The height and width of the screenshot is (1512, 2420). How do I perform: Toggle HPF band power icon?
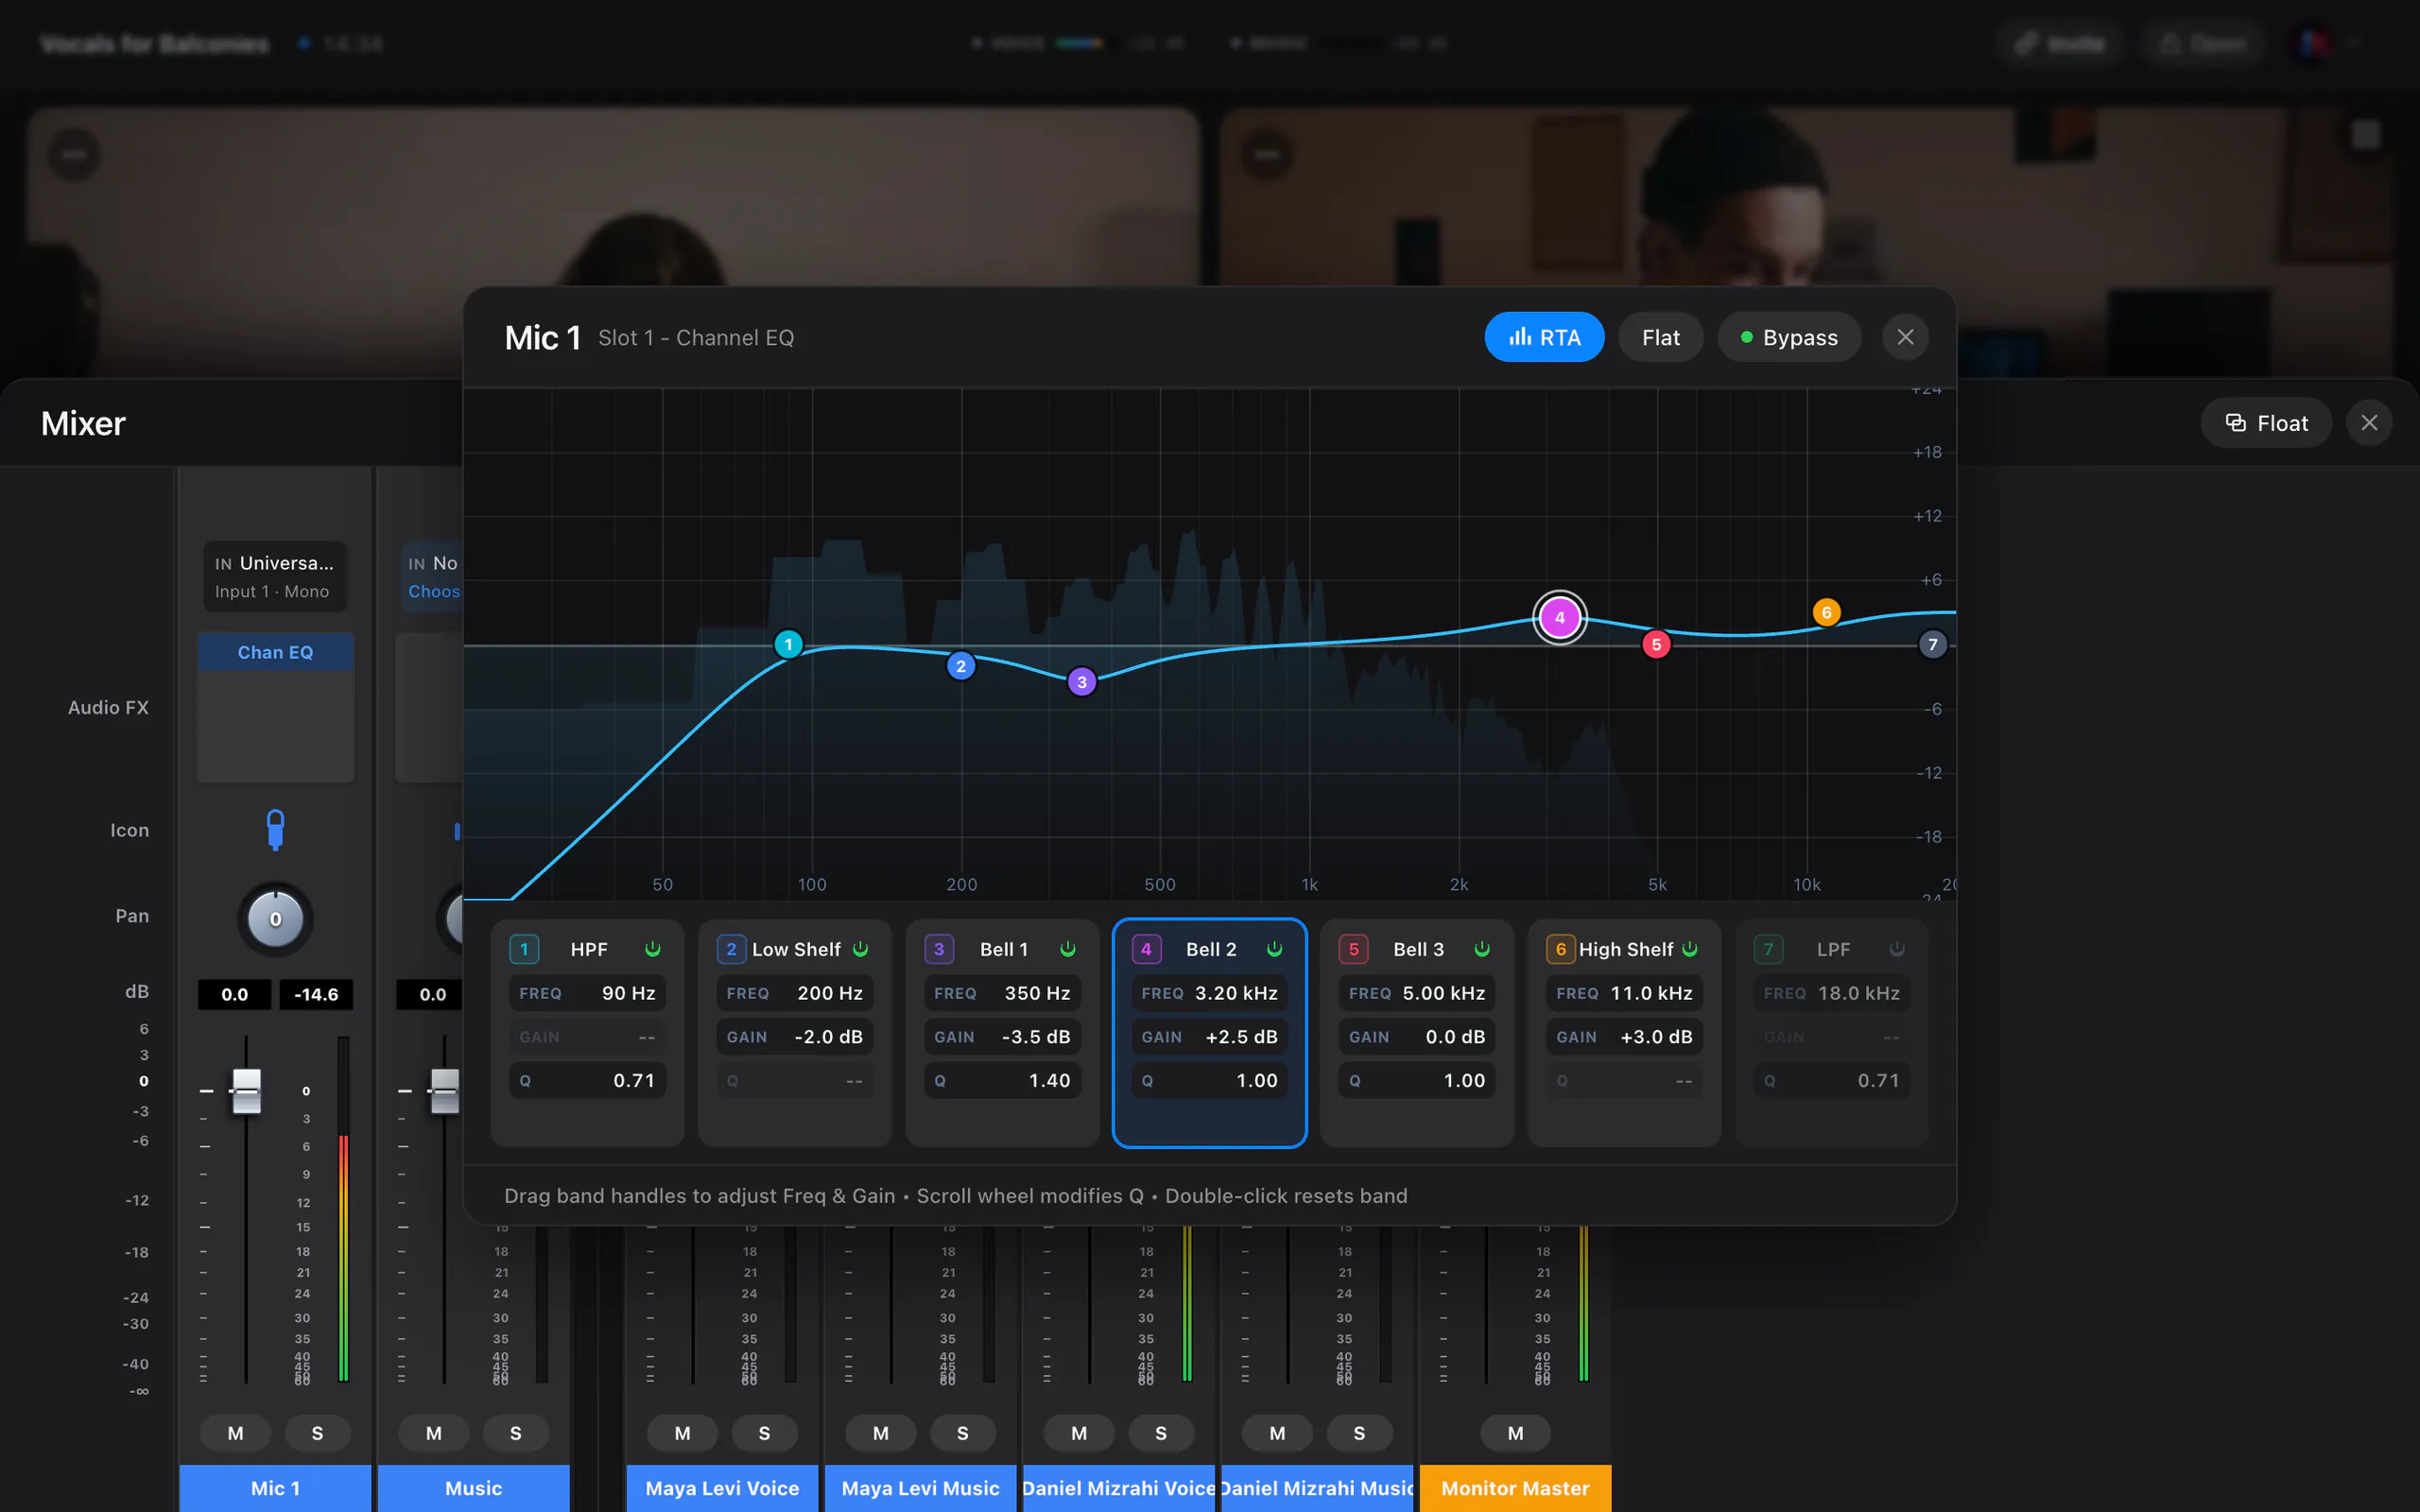pos(653,948)
